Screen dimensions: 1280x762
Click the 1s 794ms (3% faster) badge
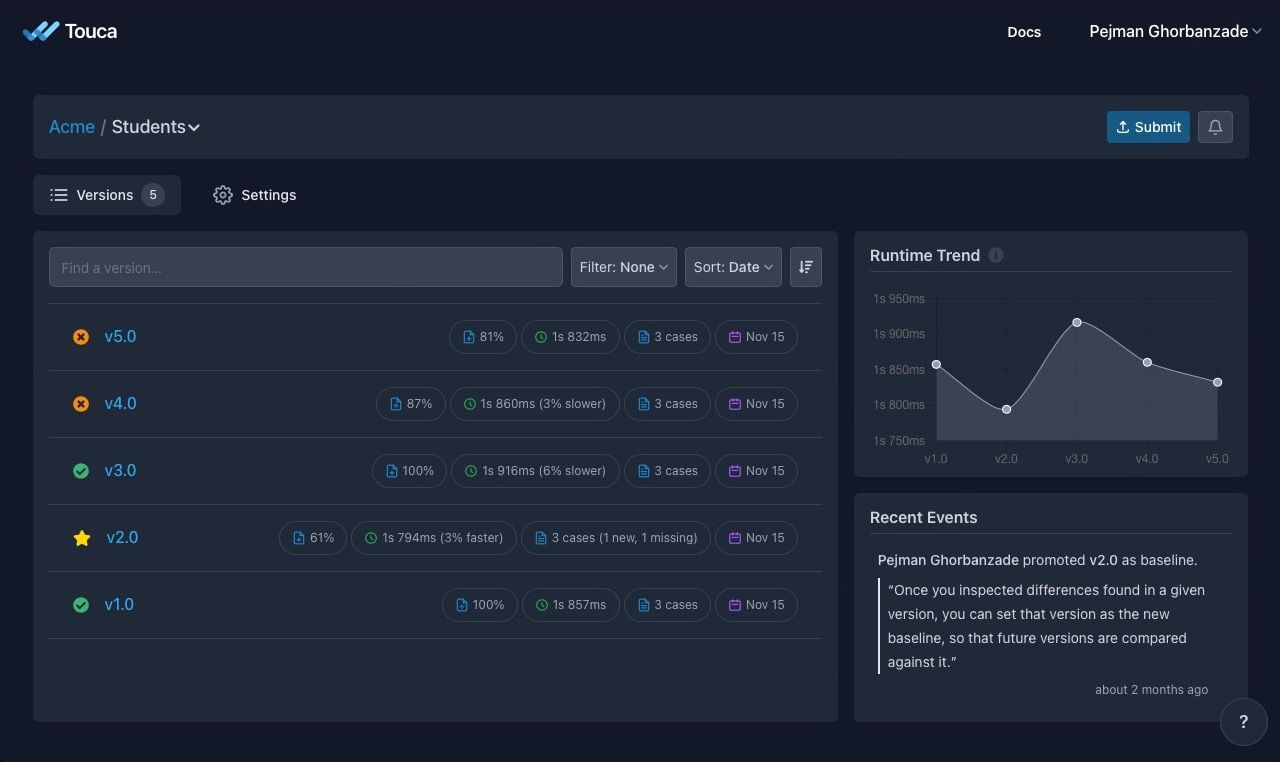tap(434, 538)
